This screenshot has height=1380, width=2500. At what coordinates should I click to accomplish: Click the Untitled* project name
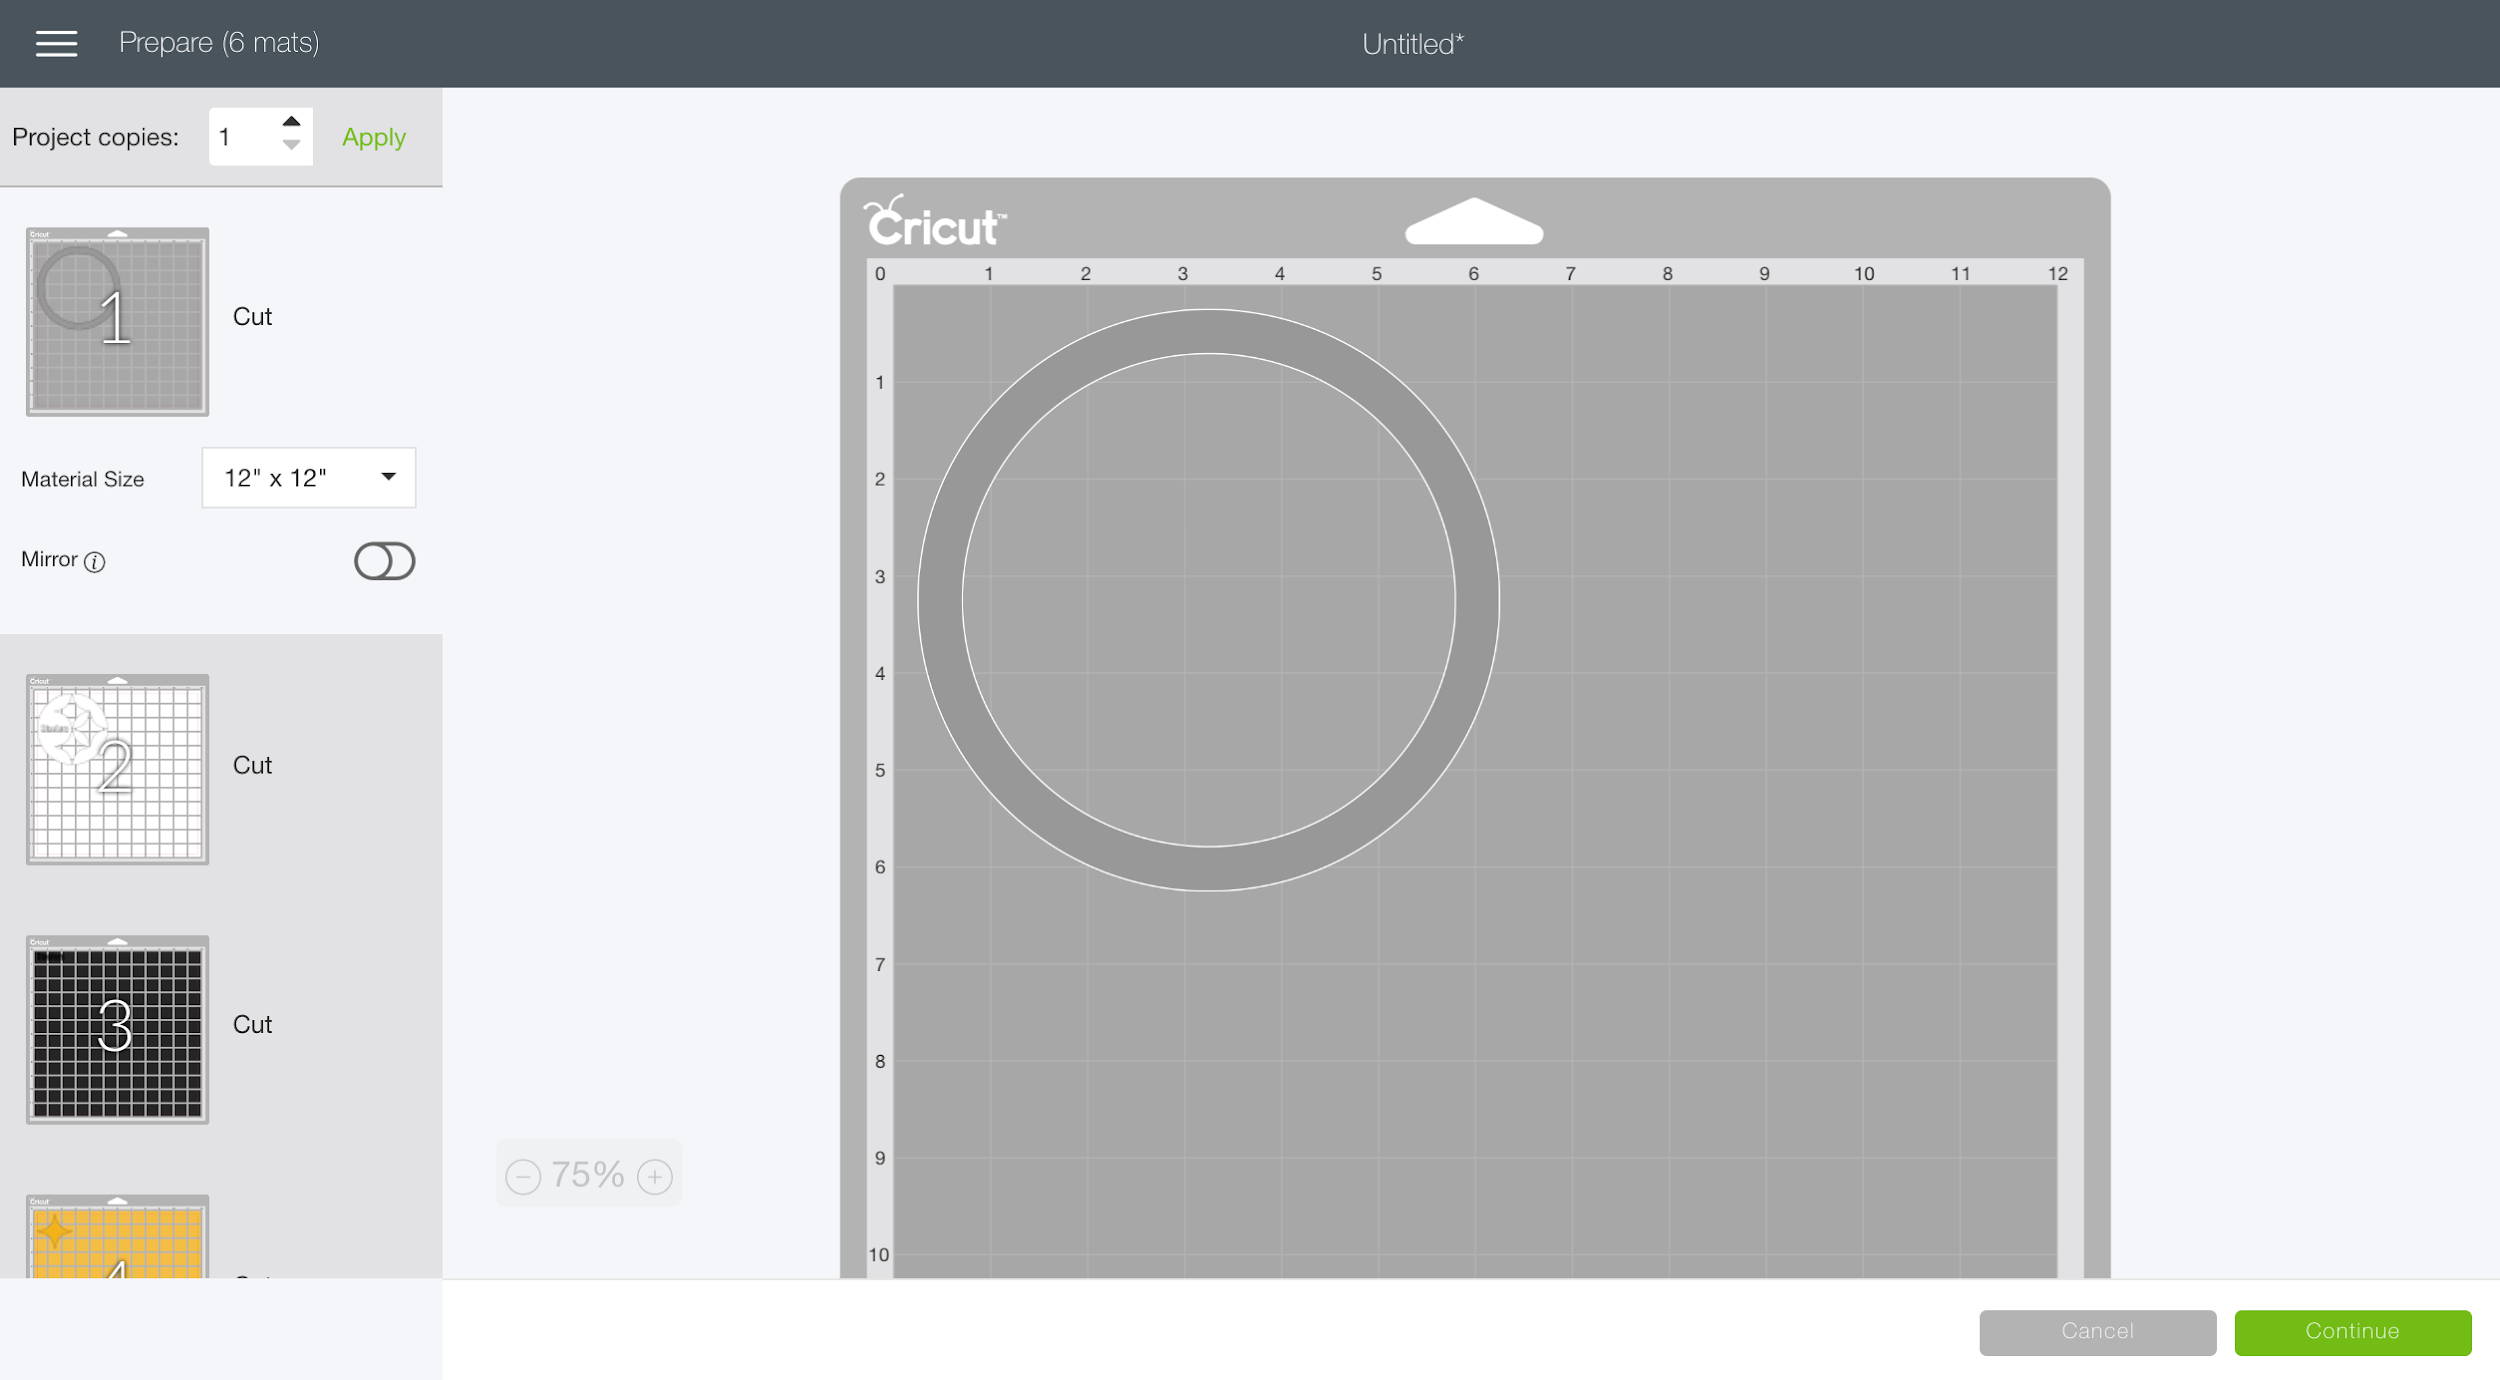[x=1412, y=44]
